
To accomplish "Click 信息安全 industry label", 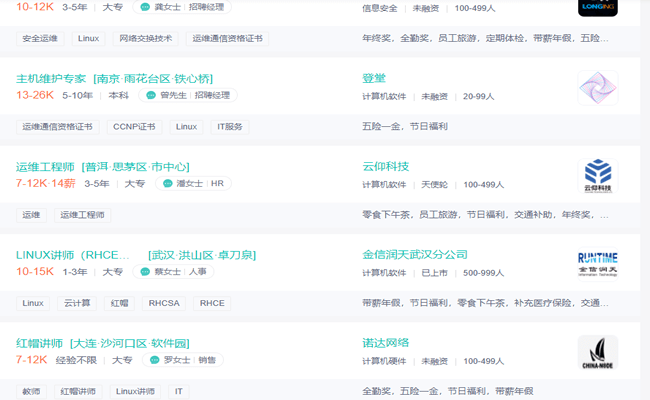I will pos(380,8).
